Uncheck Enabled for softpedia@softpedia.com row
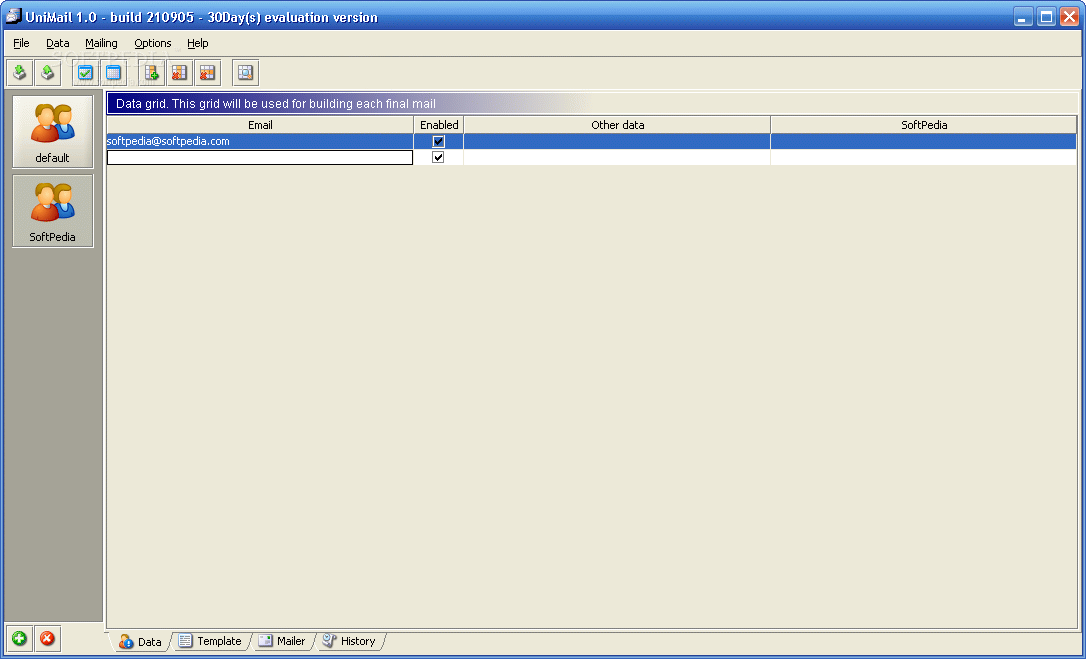Screen dimensions: 1086x659 click(x=438, y=141)
